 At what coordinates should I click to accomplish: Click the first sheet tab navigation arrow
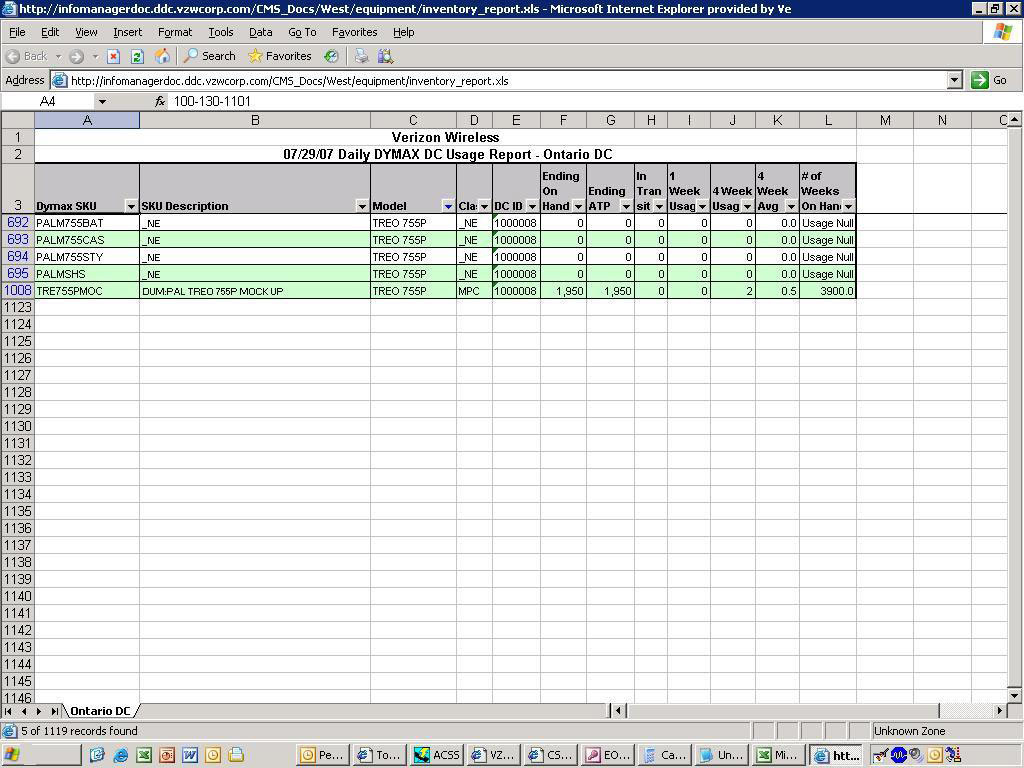tap(8, 711)
